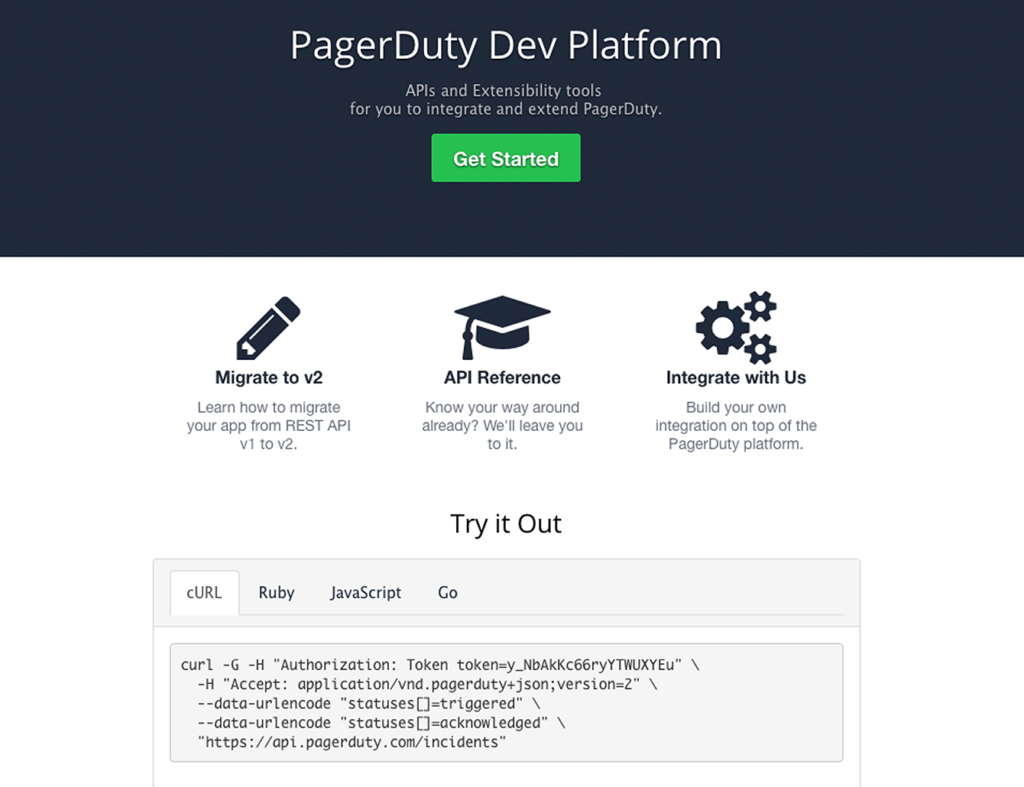1024x787 pixels.
Task: Click the curl Authorization Token line
Action: point(440,665)
